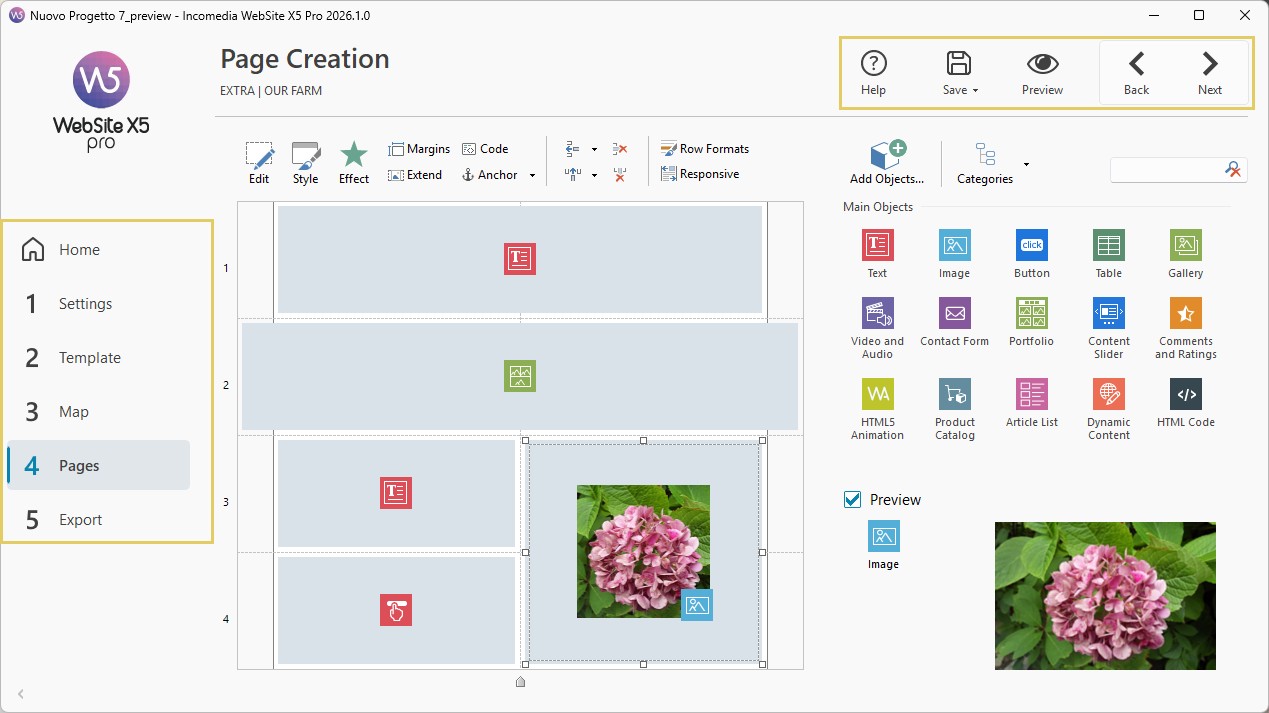Go to Home in sidebar
This screenshot has width=1269, height=713.
[x=98, y=250]
